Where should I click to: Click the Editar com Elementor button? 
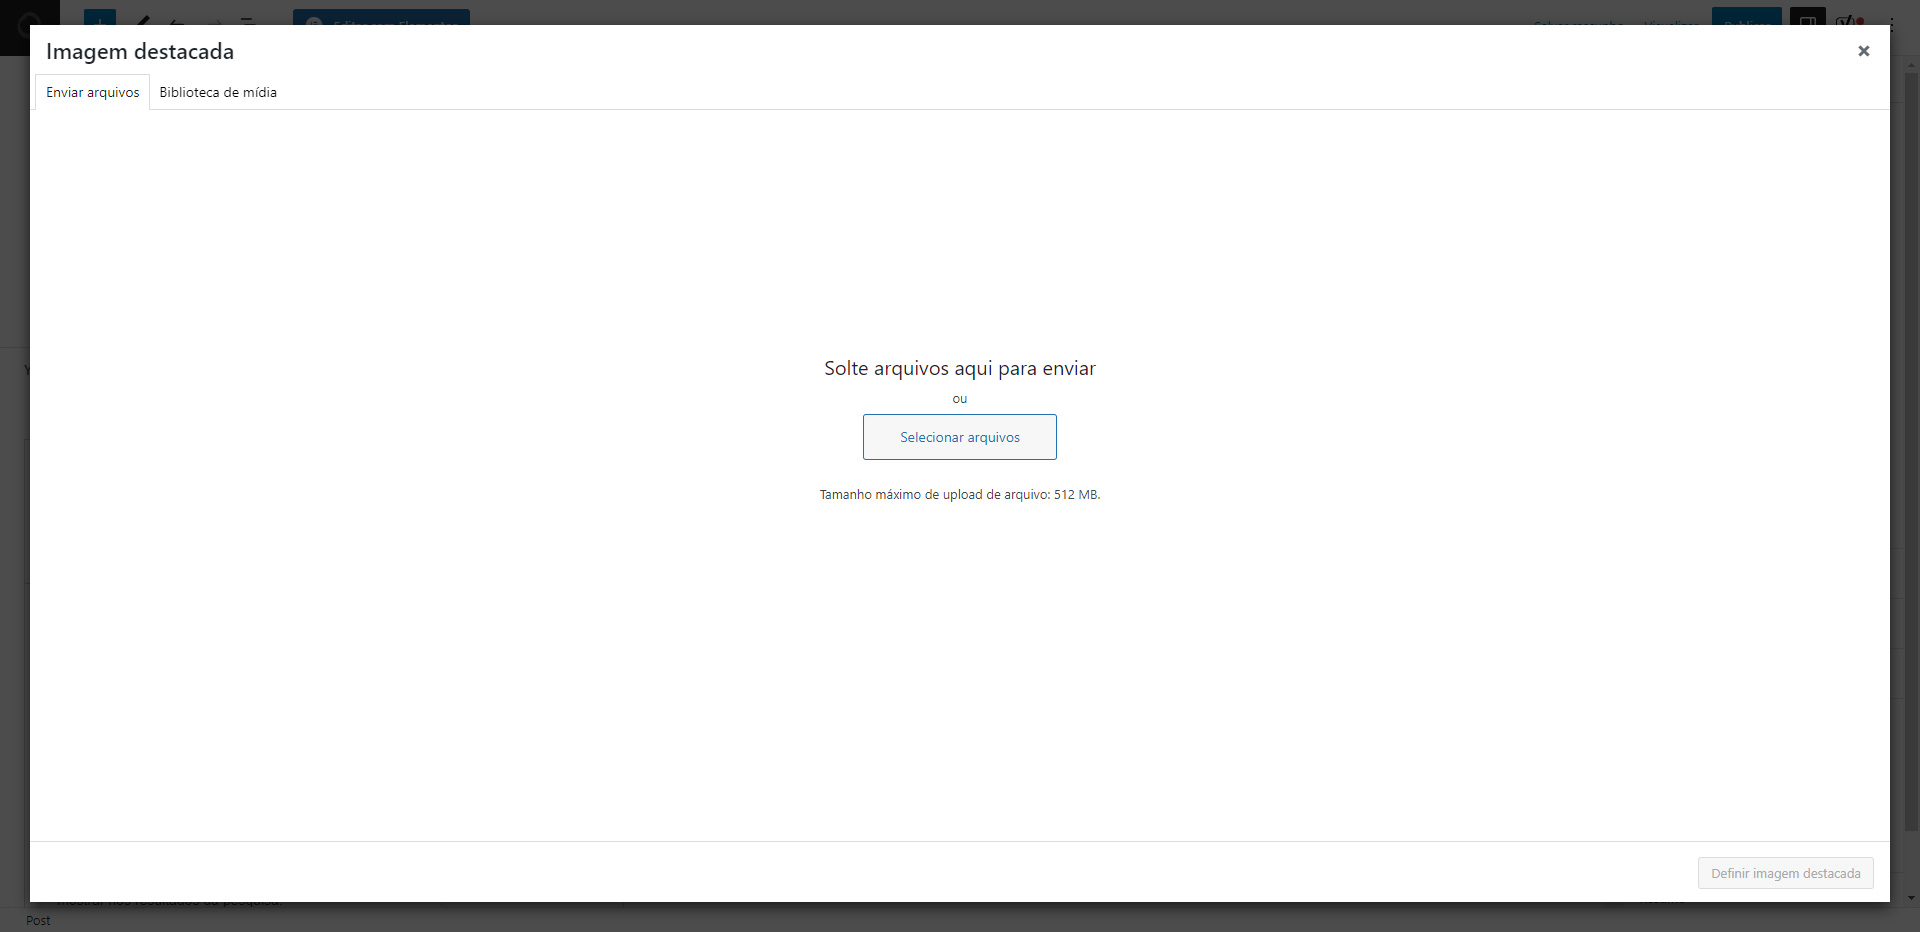point(381,18)
